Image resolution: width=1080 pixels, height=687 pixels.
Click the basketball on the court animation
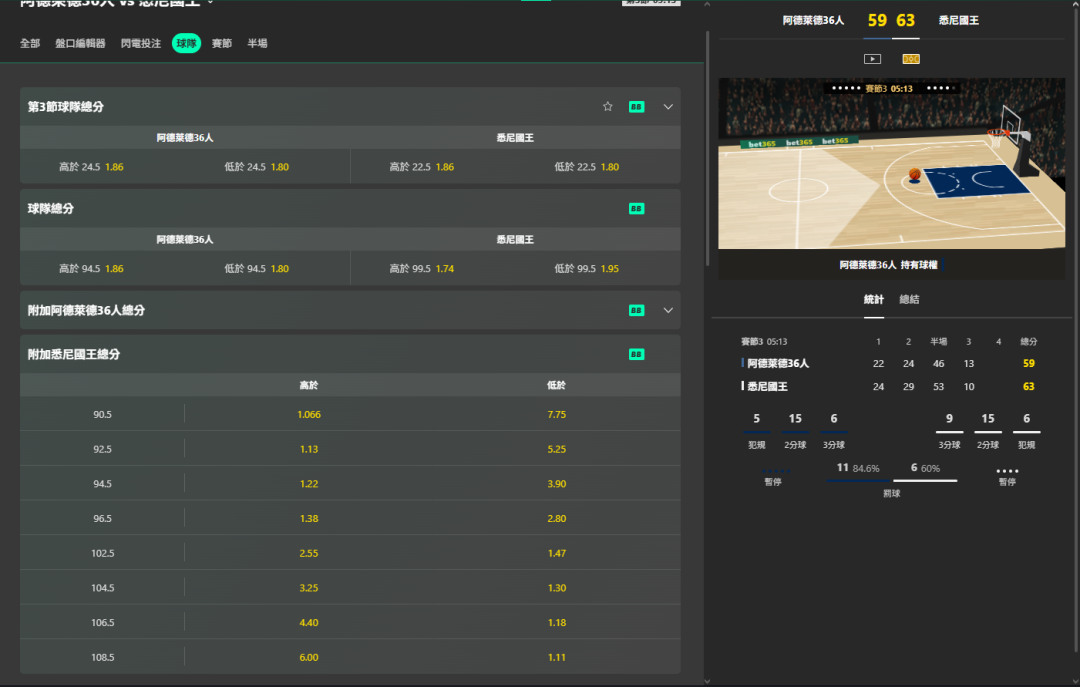pyautogui.click(x=914, y=174)
